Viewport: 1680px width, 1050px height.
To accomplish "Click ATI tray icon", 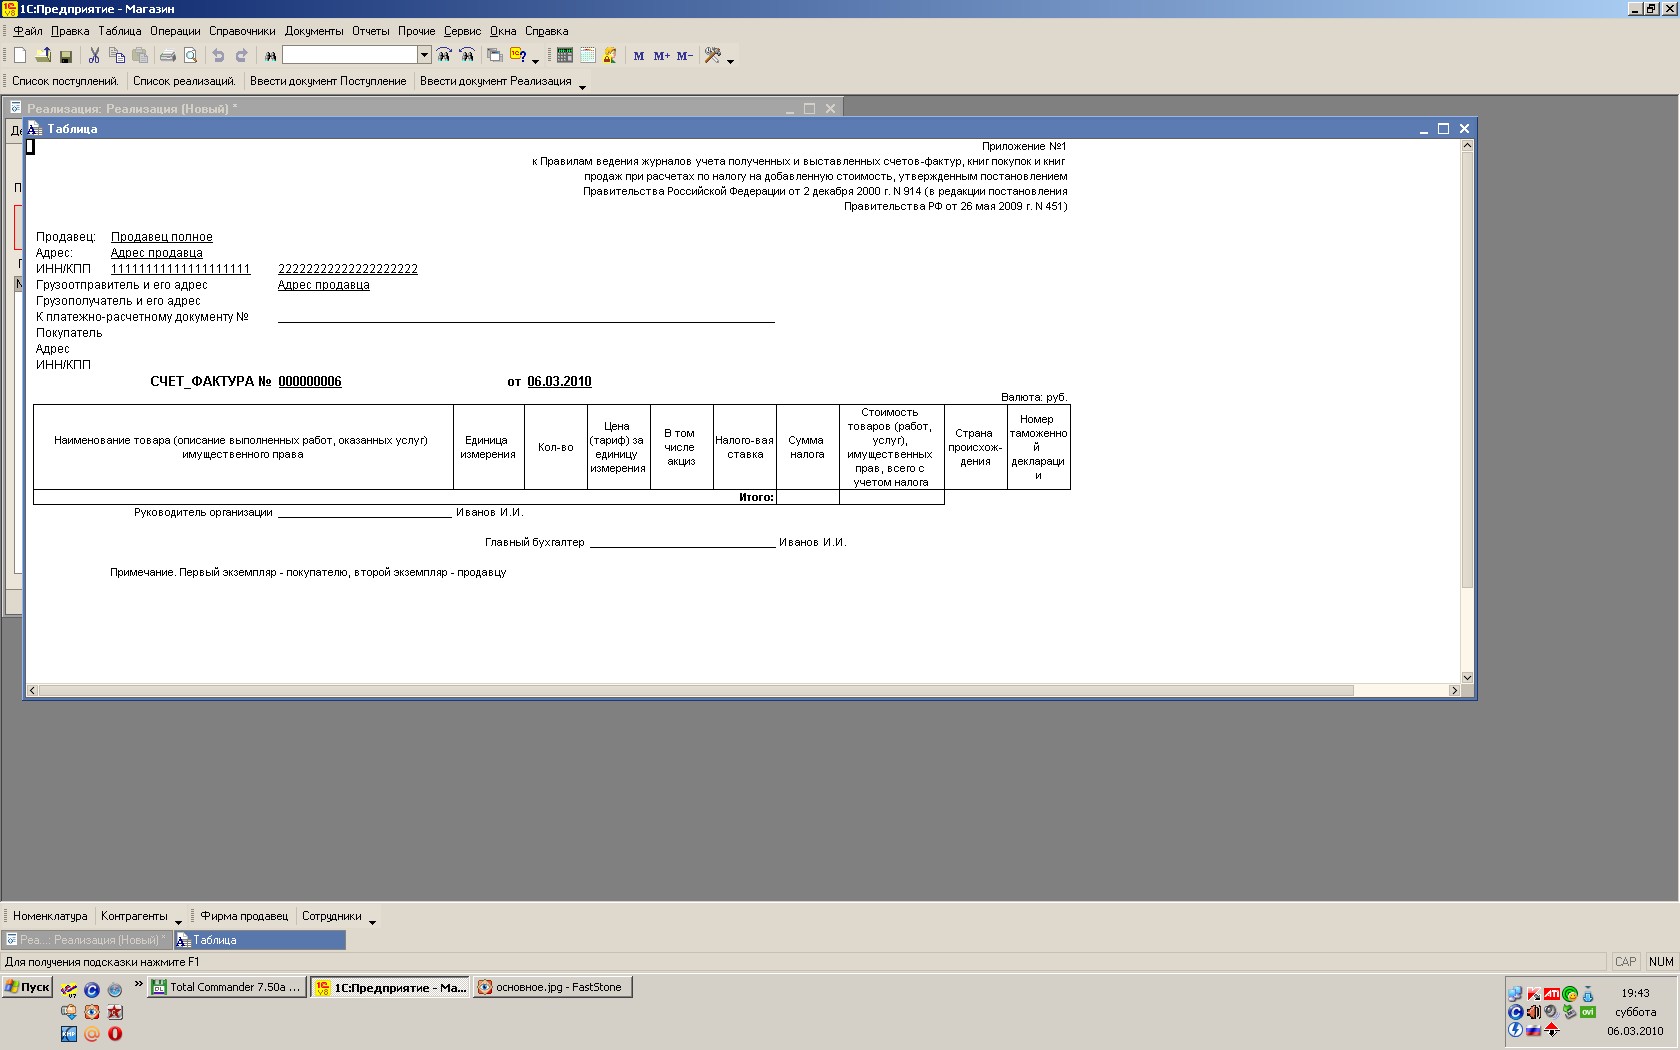I will tap(1552, 994).
